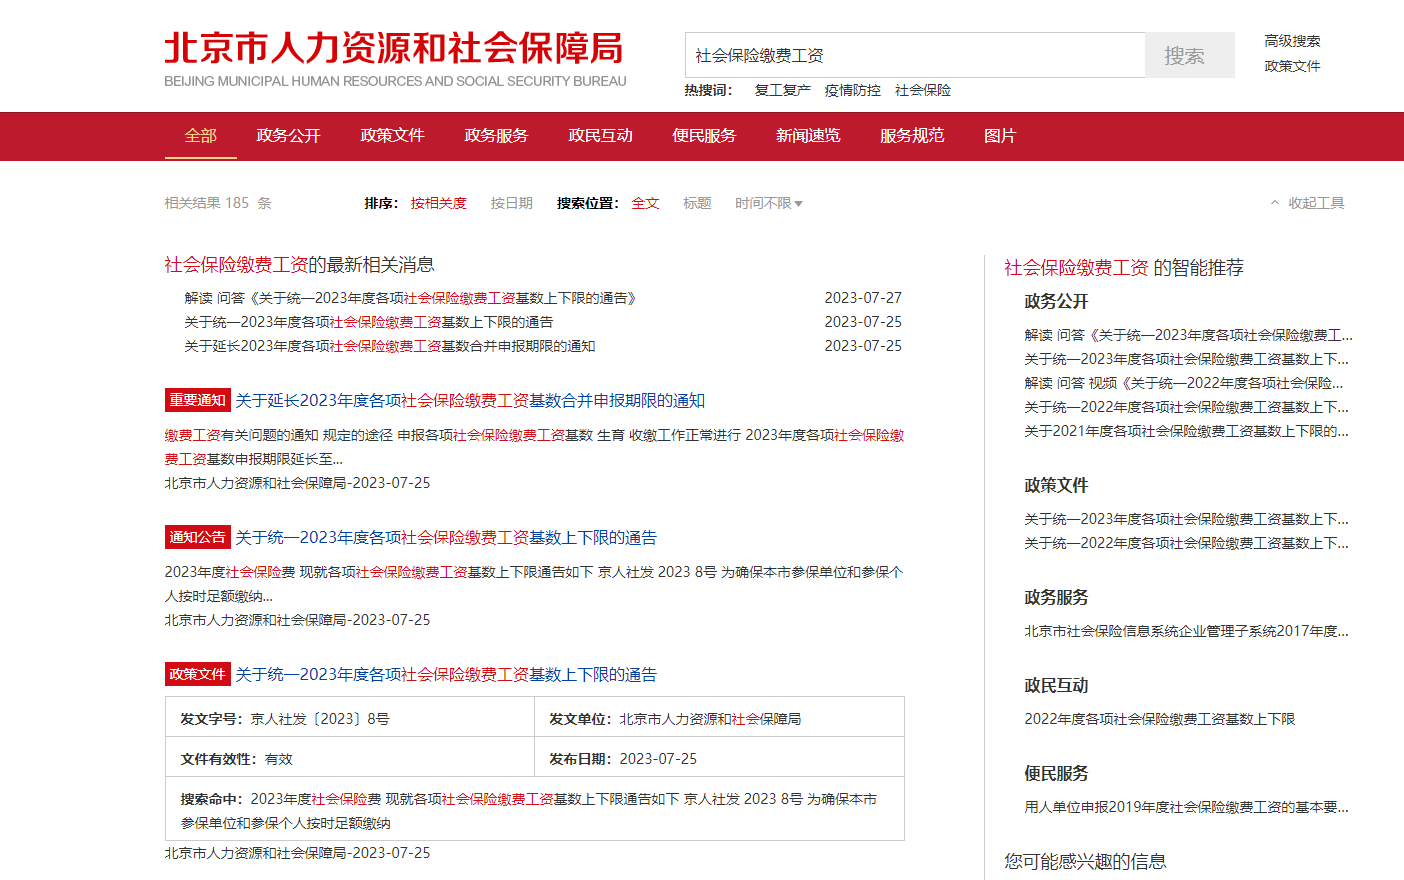Click the first news date 2023-07-27
The height and width of the screenshot is (880, 1404).
(x=863, y=298)
